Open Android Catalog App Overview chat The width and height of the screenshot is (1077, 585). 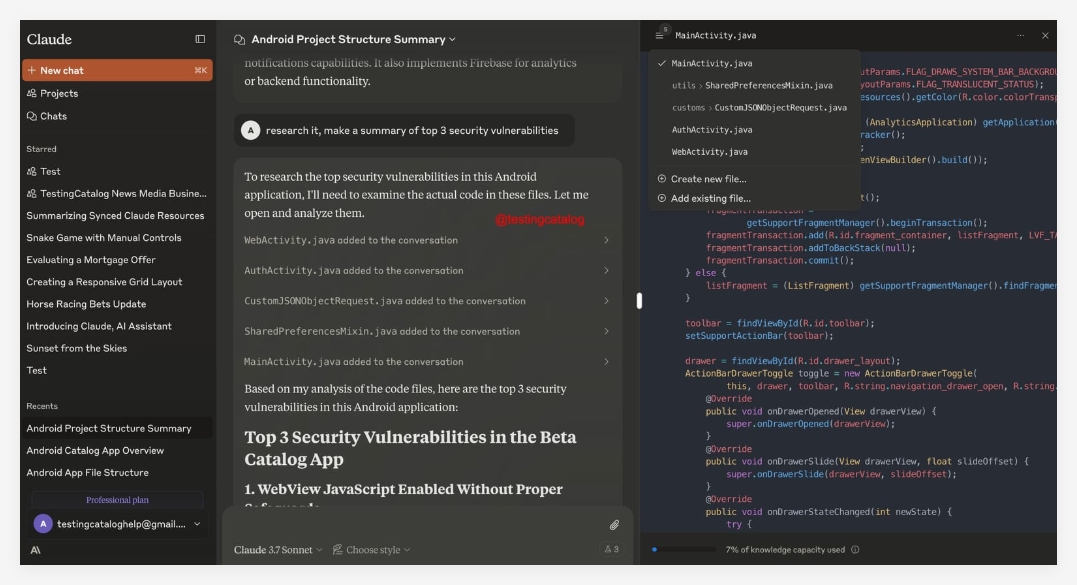[x=95, y=450]
